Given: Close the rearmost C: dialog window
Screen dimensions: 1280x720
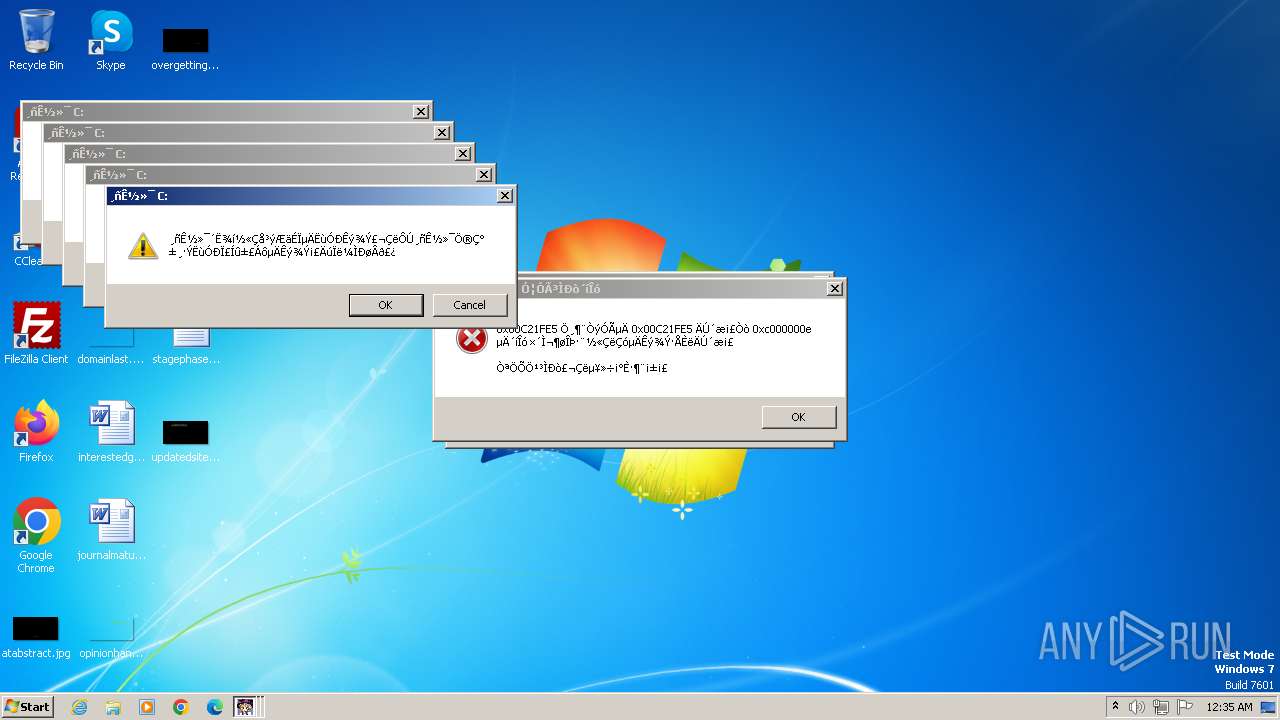Looking at the screenshot, I should [421, 112].
